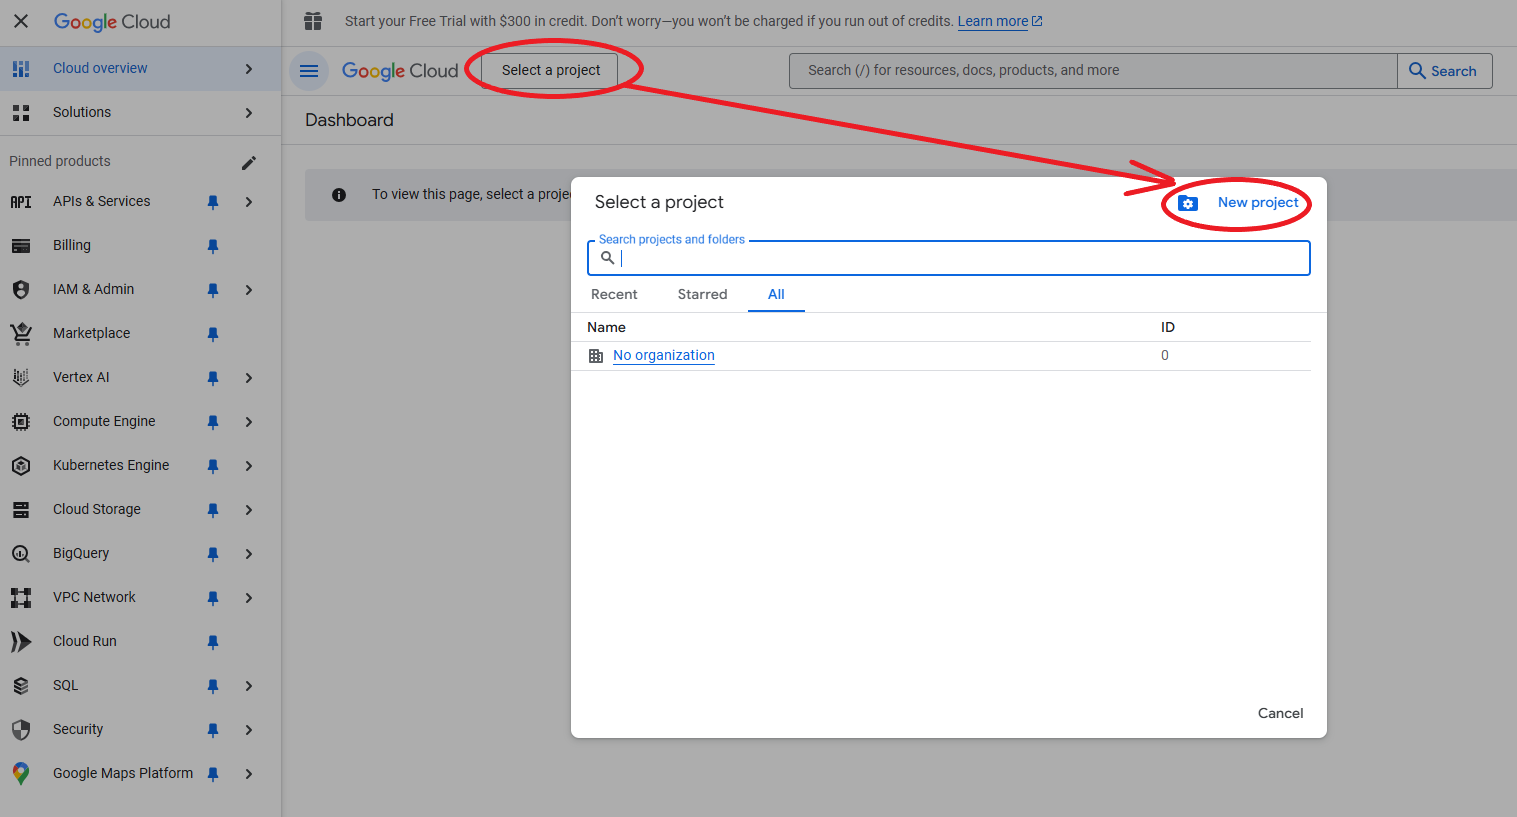Viewport: 1517px width, 817px height.
Task: Select the All tab
Action: pos(776,294)
